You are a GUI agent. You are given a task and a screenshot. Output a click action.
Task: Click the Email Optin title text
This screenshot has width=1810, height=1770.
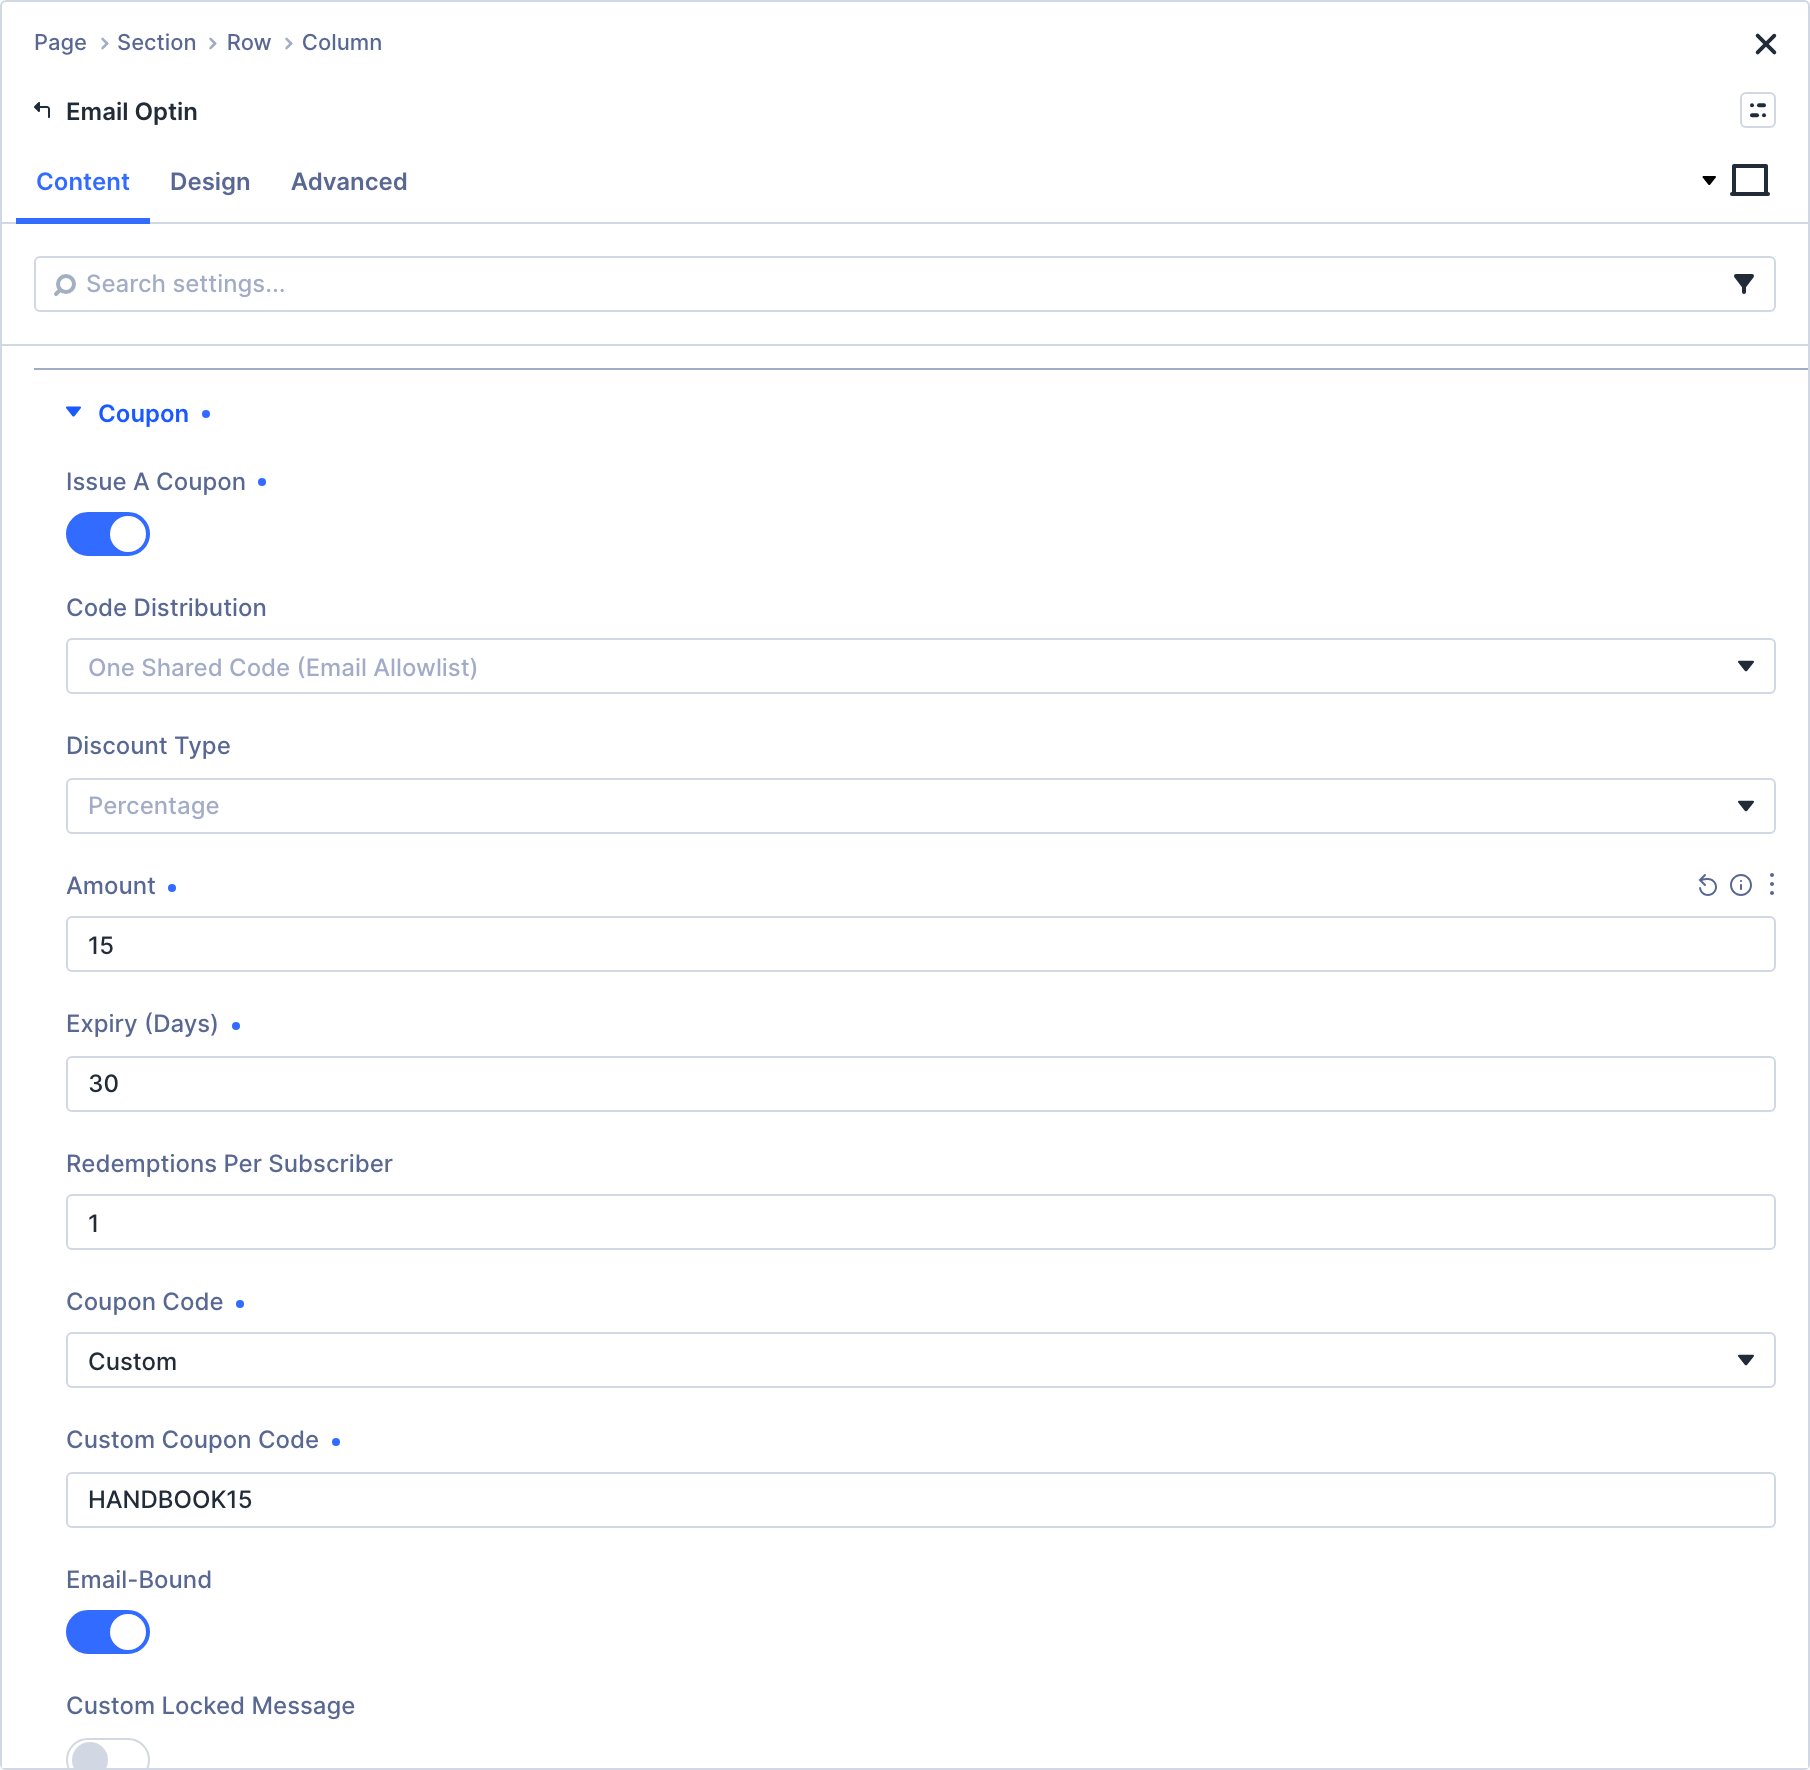point(131,111)
